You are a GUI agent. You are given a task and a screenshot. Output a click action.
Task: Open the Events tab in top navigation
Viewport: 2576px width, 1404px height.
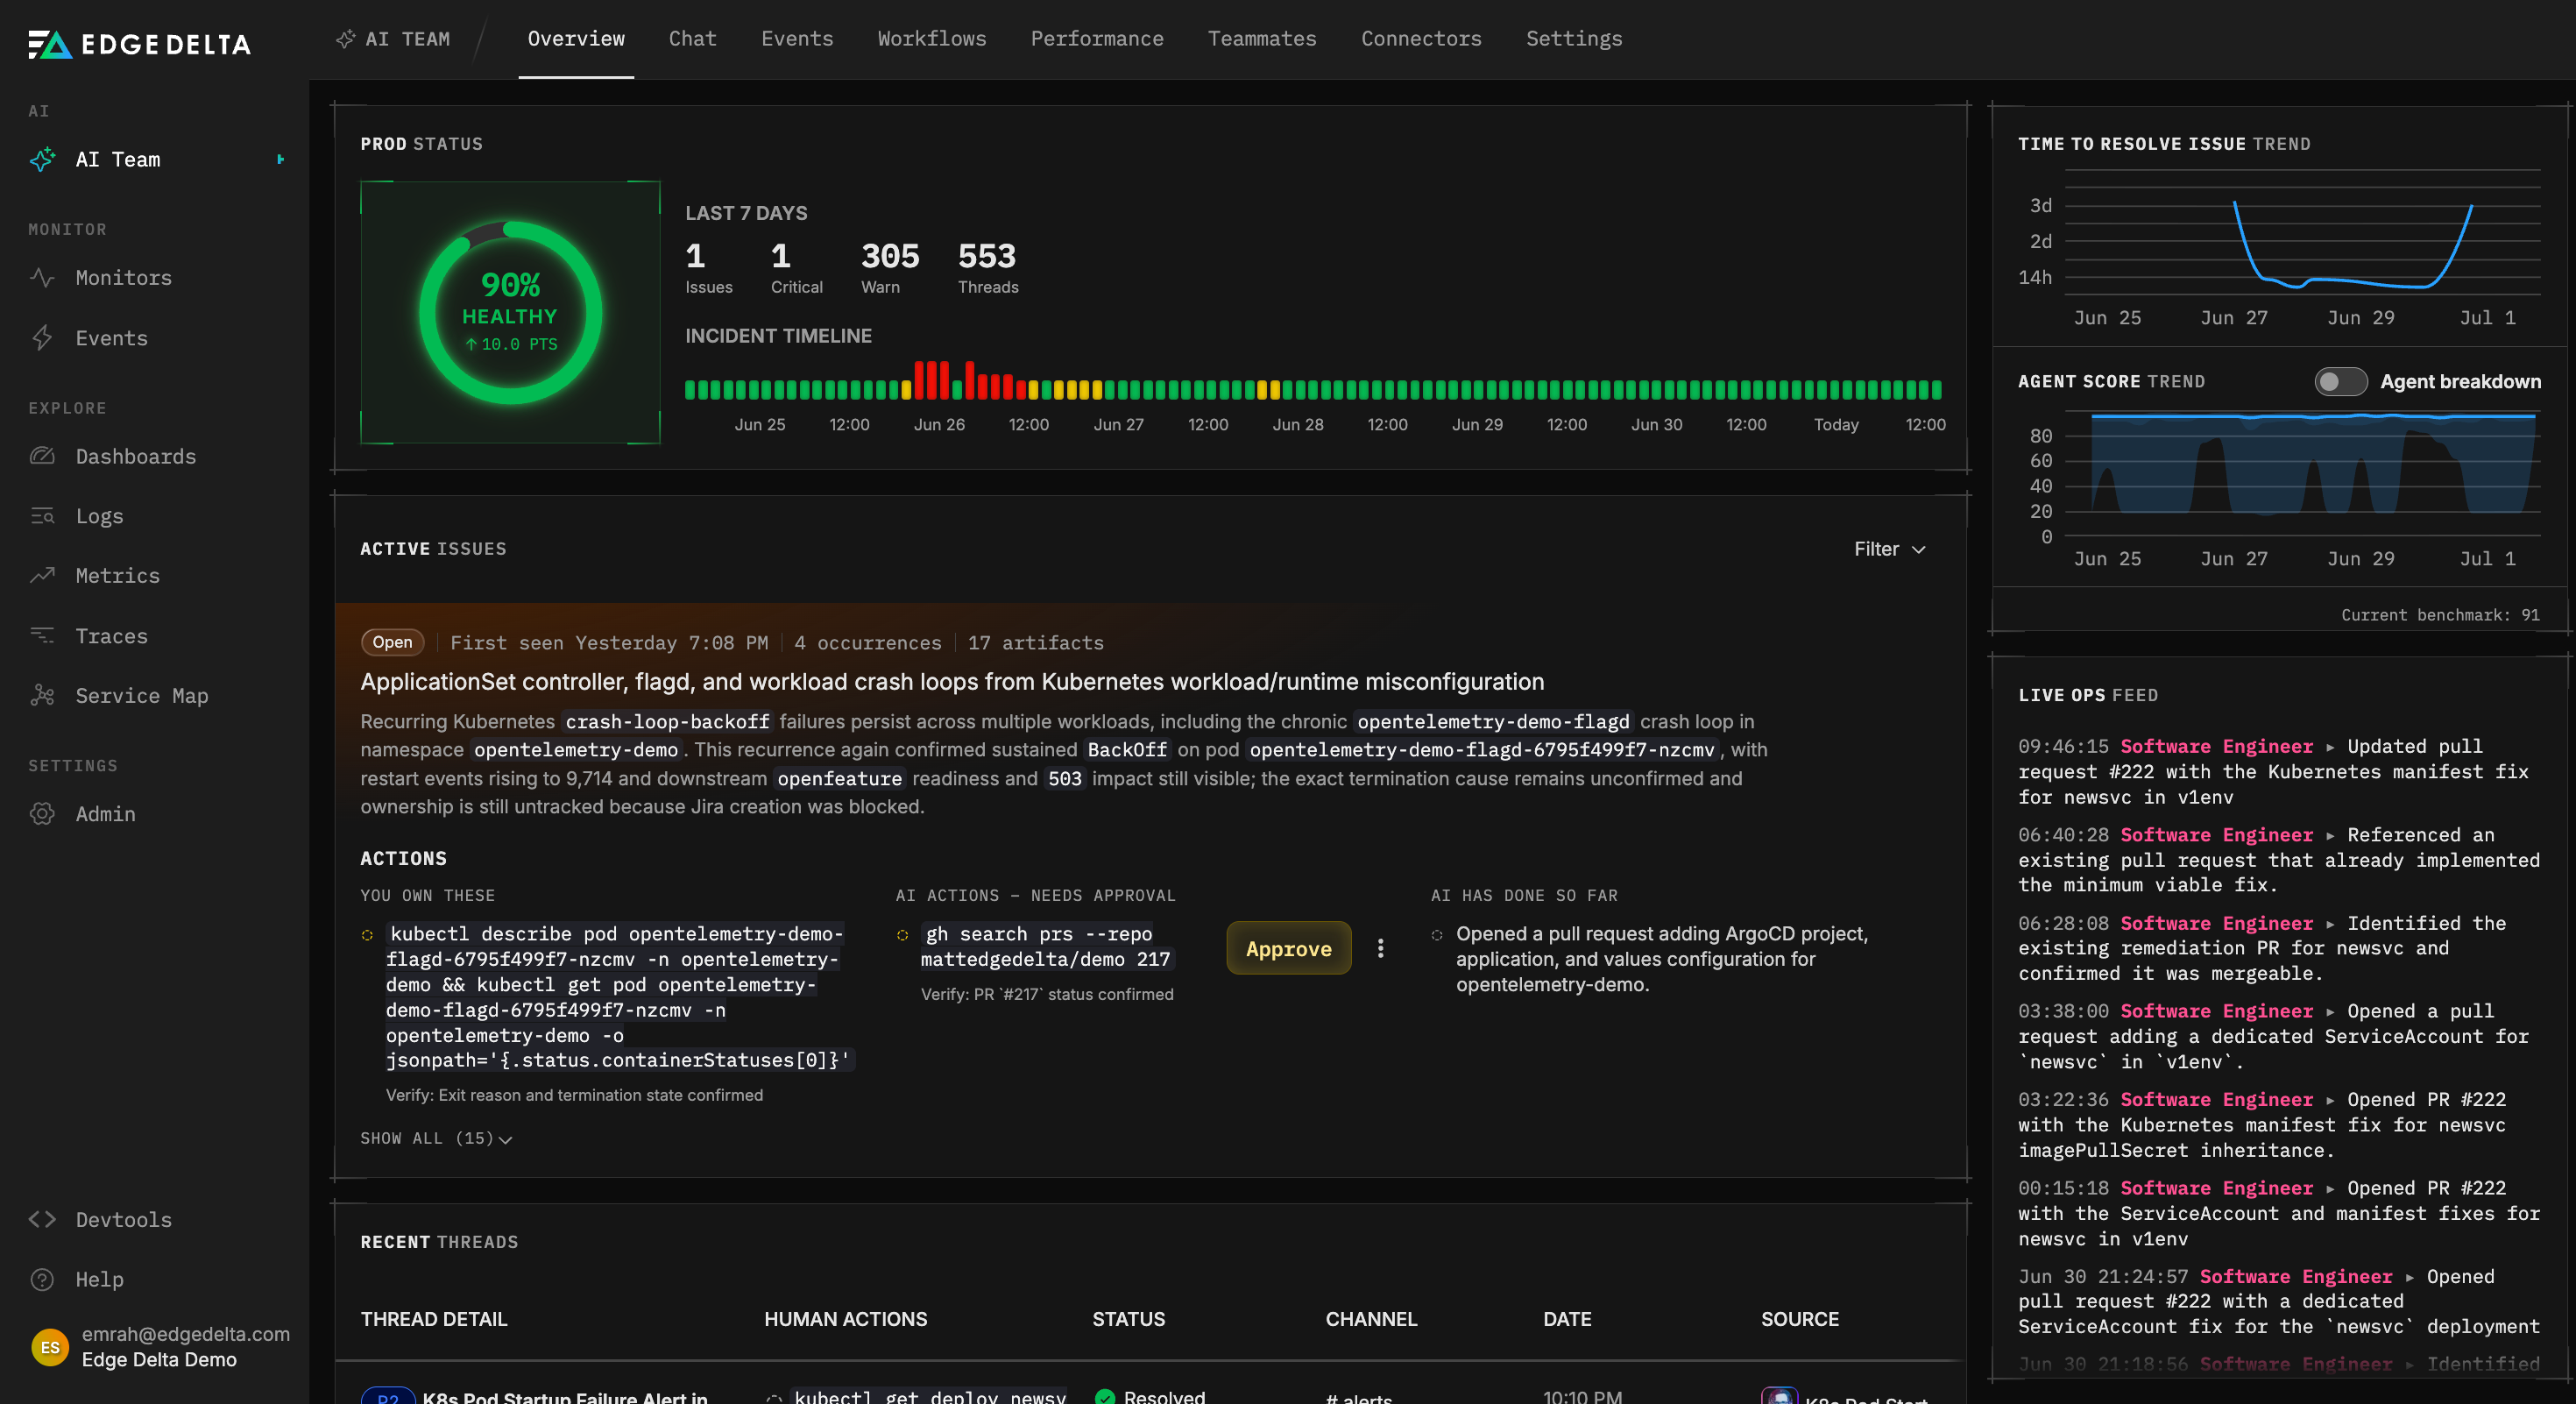(x=797, y=39)
